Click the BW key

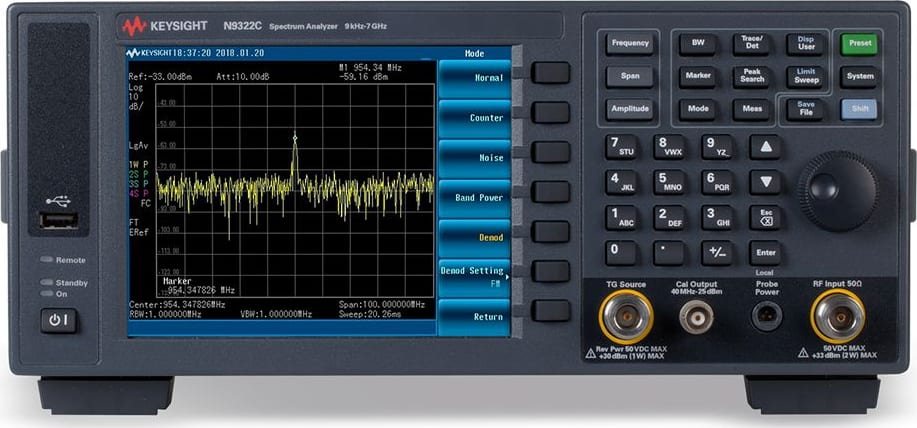(698, 44)
